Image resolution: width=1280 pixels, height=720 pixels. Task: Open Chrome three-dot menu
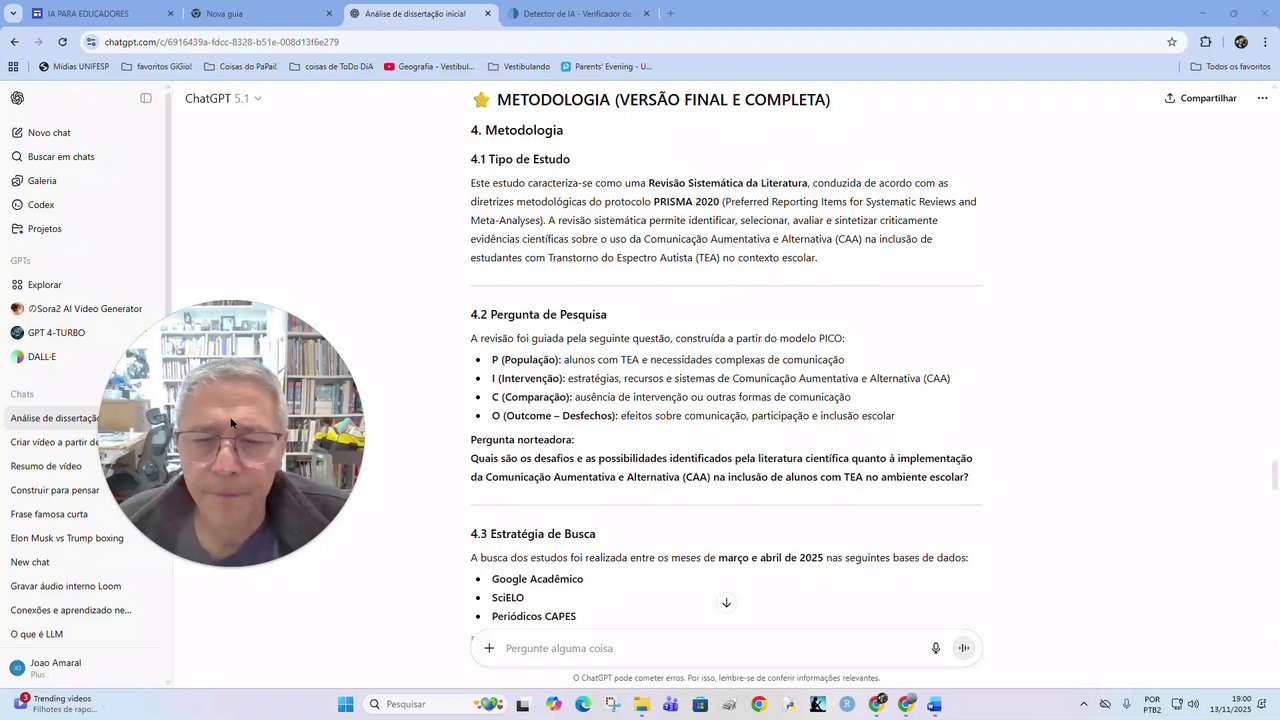1266,42
